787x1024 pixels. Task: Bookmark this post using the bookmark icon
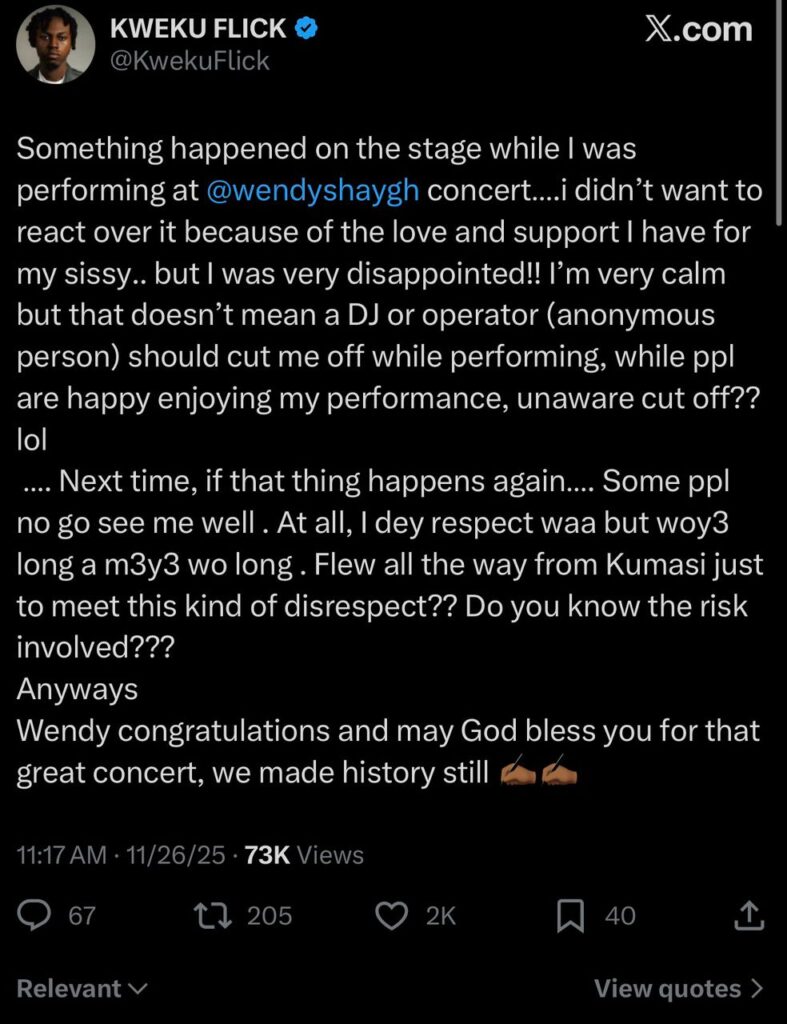(x=570, y=915)
